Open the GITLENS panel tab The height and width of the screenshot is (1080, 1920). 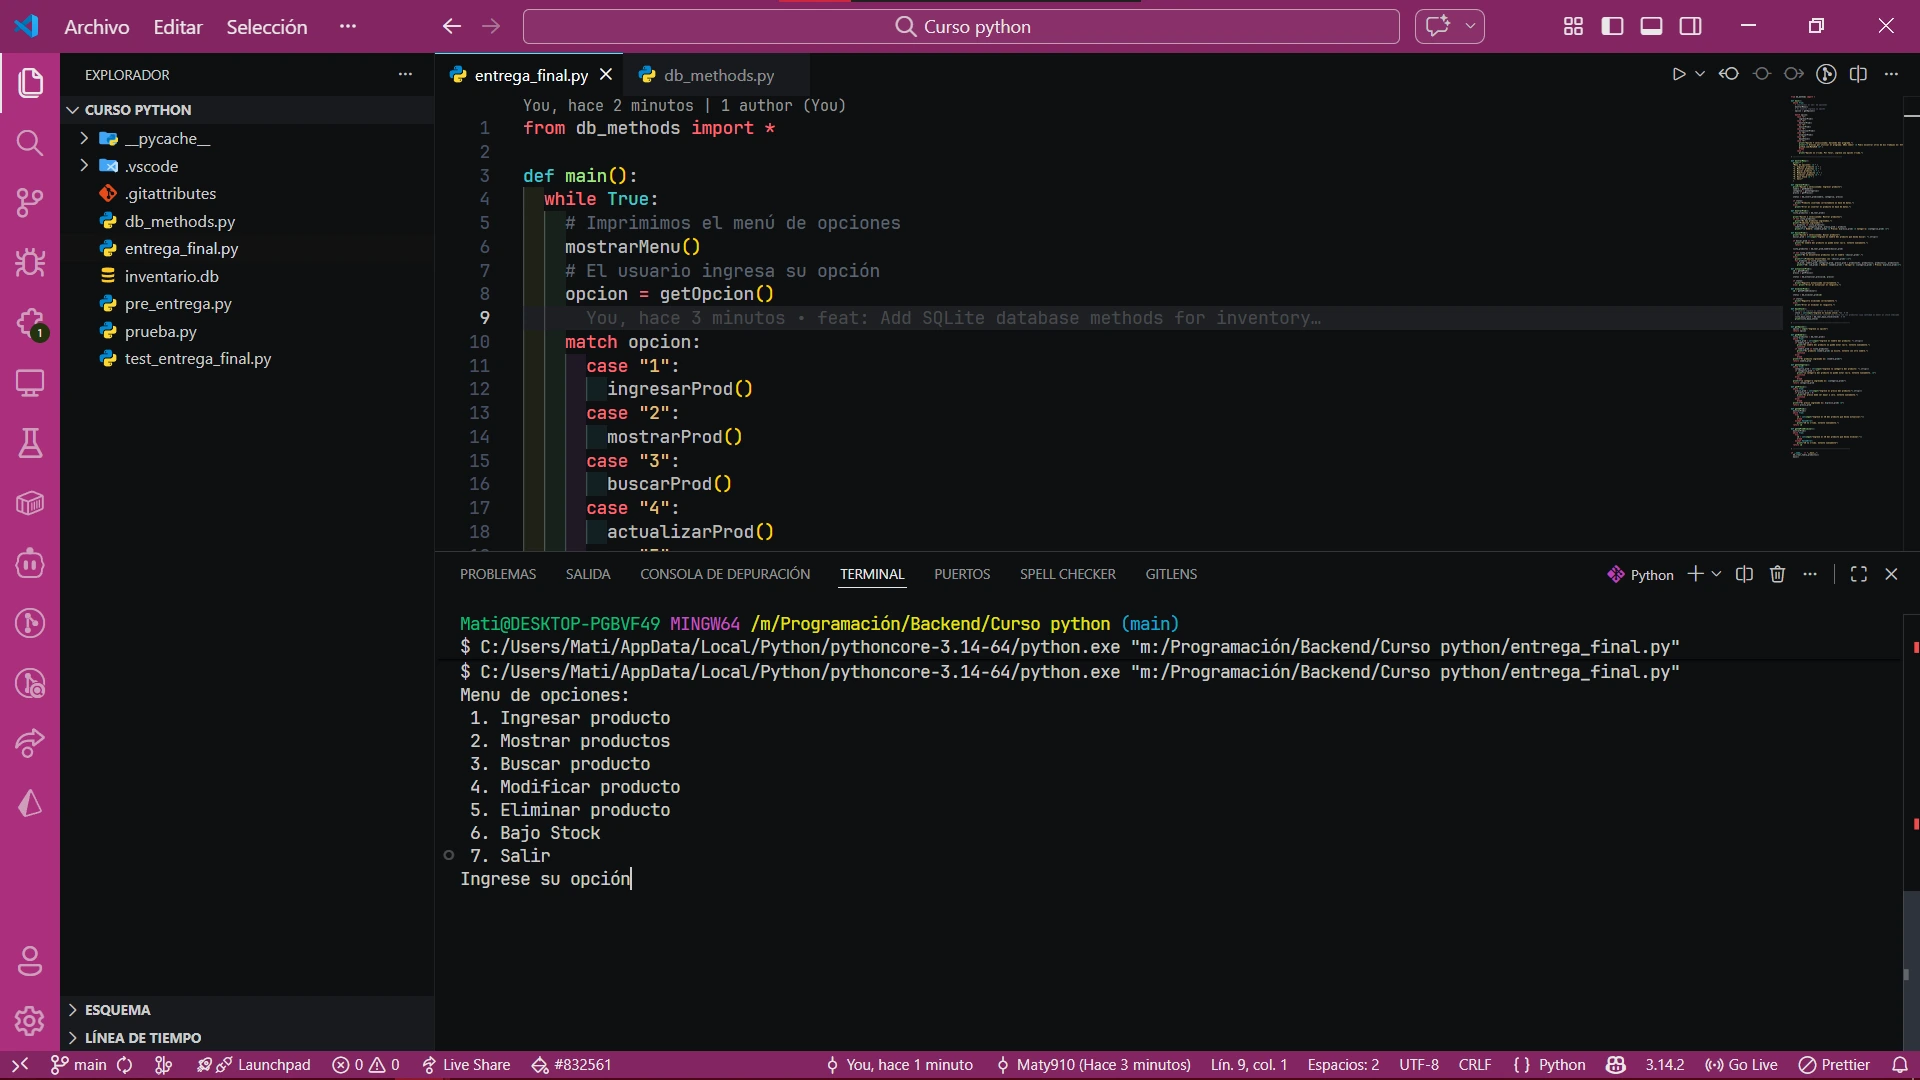pos(1171,574)
